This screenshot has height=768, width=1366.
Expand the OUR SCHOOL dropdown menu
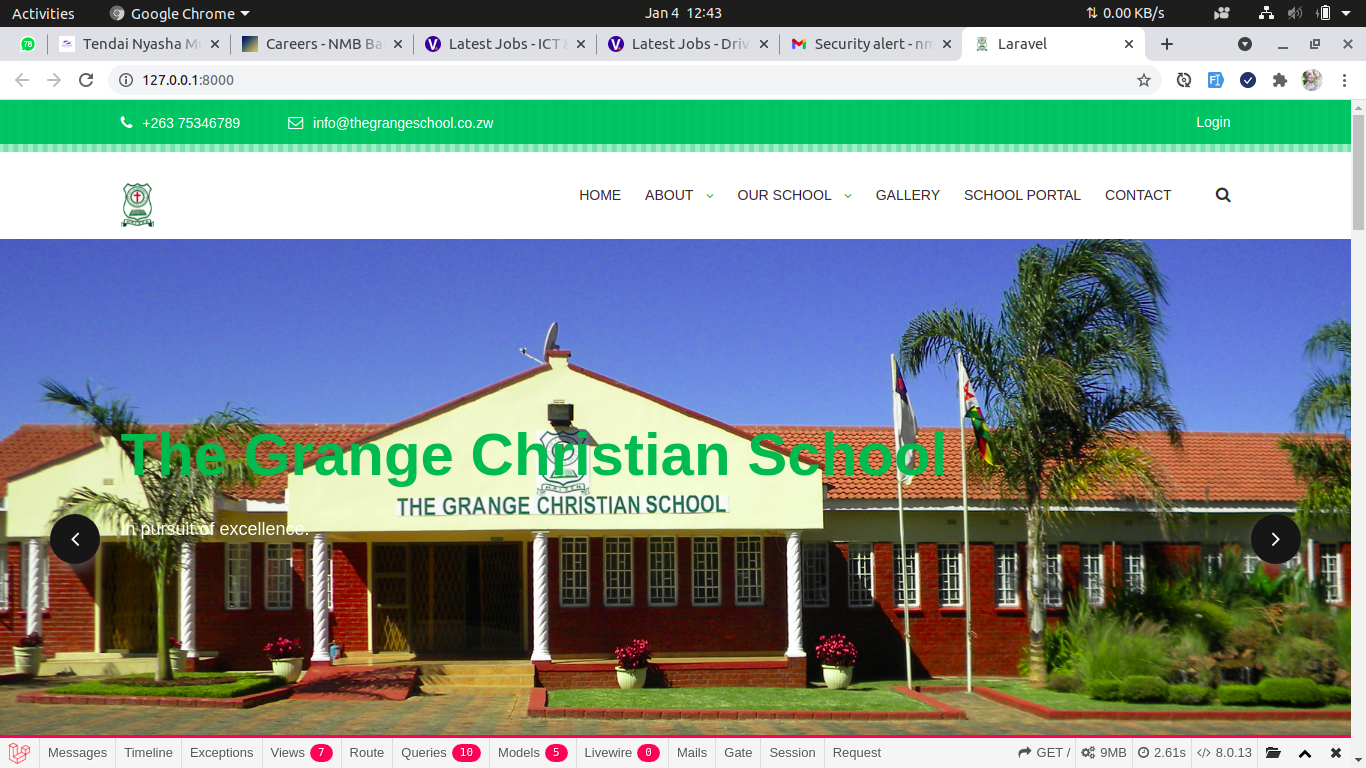tap(794, 195)
